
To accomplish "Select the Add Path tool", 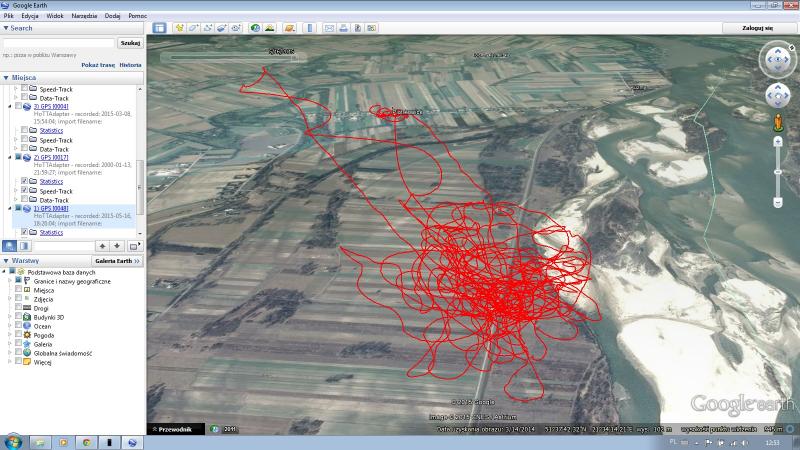I will pos(208,28).
